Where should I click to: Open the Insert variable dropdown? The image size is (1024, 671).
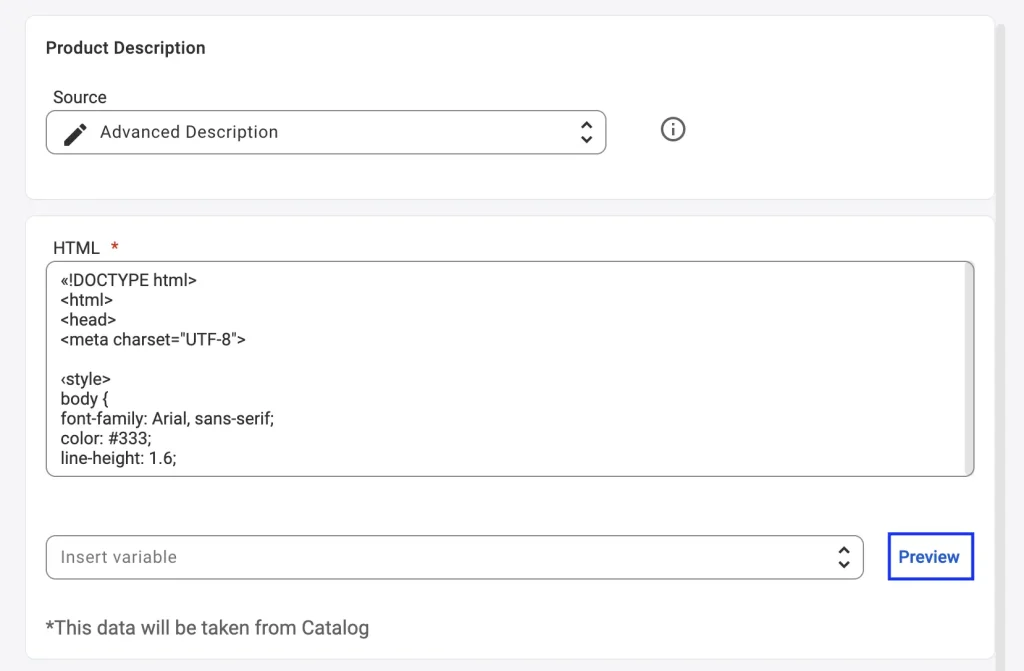coord(440,557)
